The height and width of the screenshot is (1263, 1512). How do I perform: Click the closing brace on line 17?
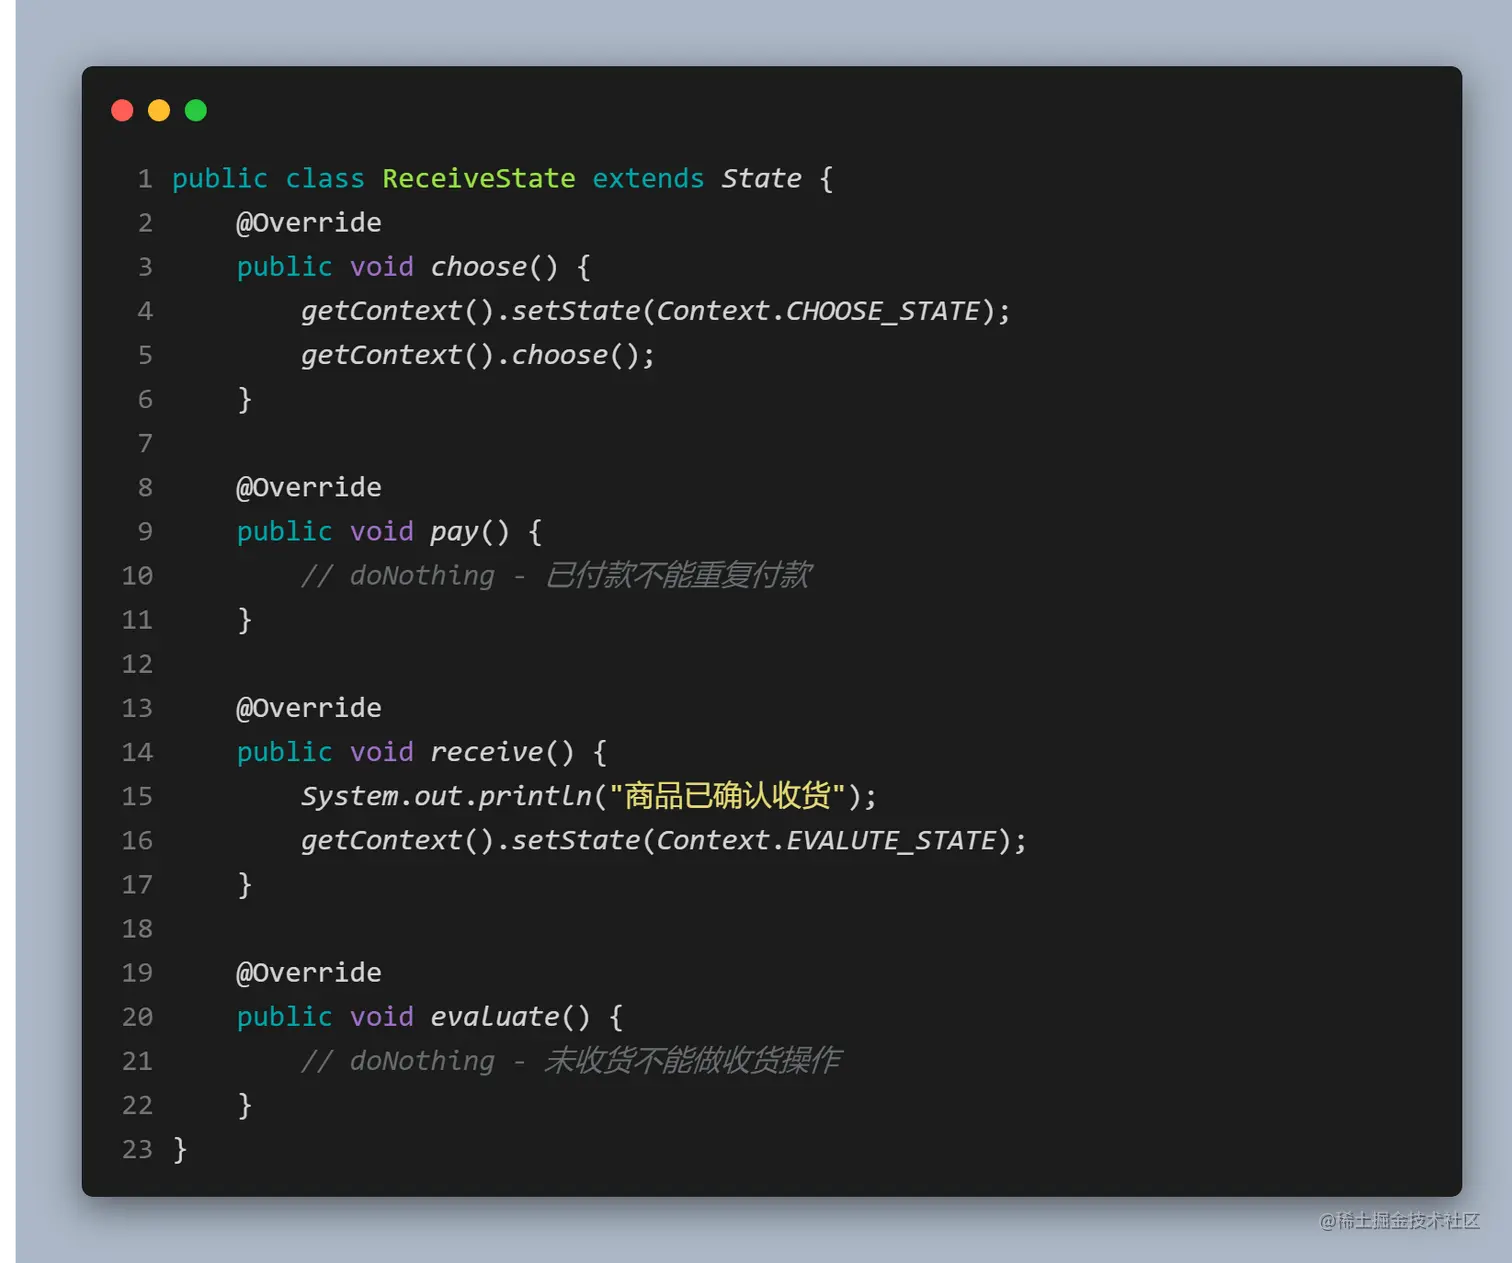(x=244, y=884)
